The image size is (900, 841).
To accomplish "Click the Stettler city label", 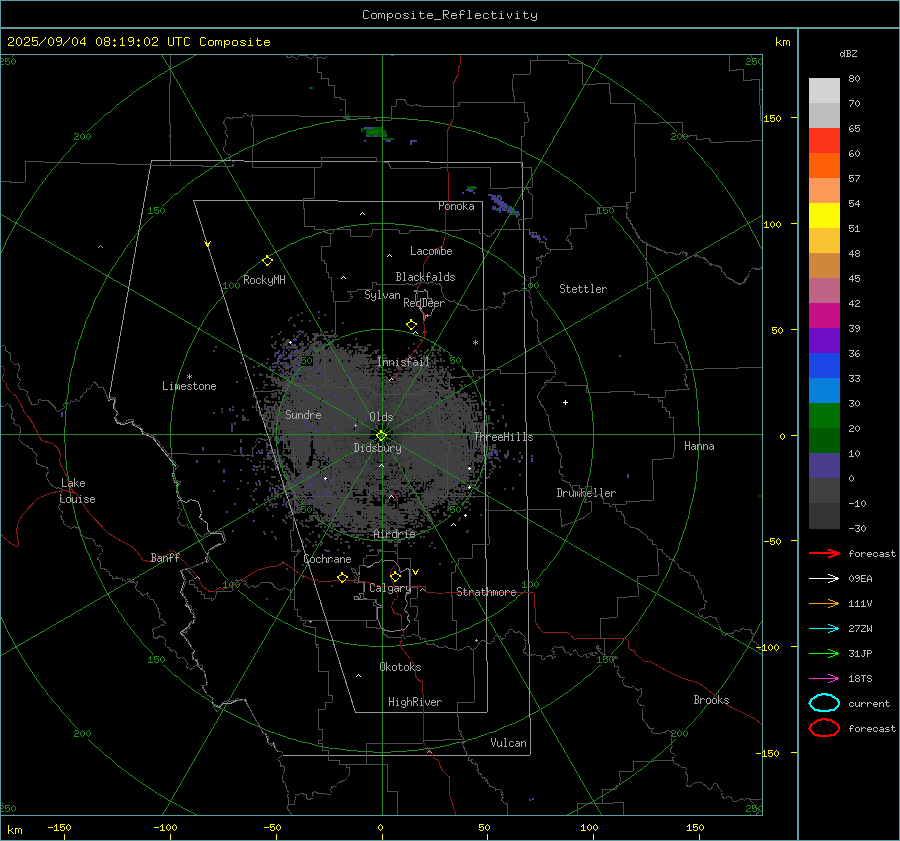I will click(583, 289).
